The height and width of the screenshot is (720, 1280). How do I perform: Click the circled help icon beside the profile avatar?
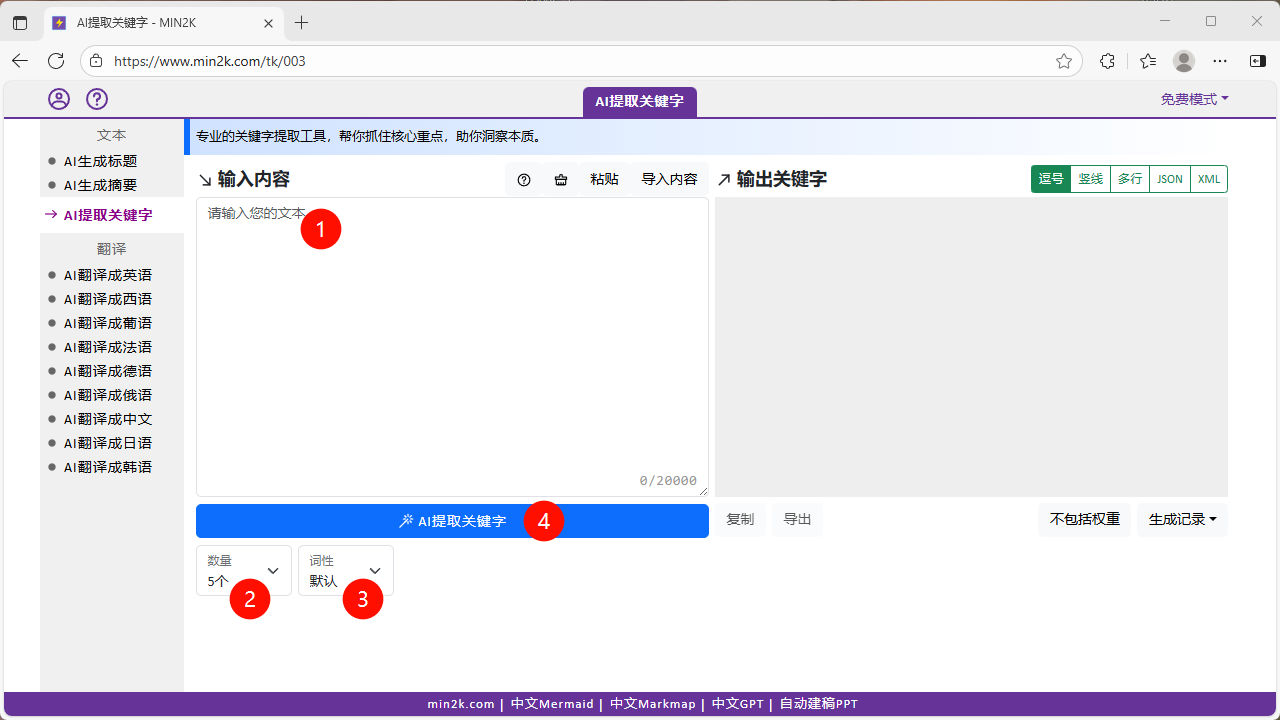click(x=96, y=99)
